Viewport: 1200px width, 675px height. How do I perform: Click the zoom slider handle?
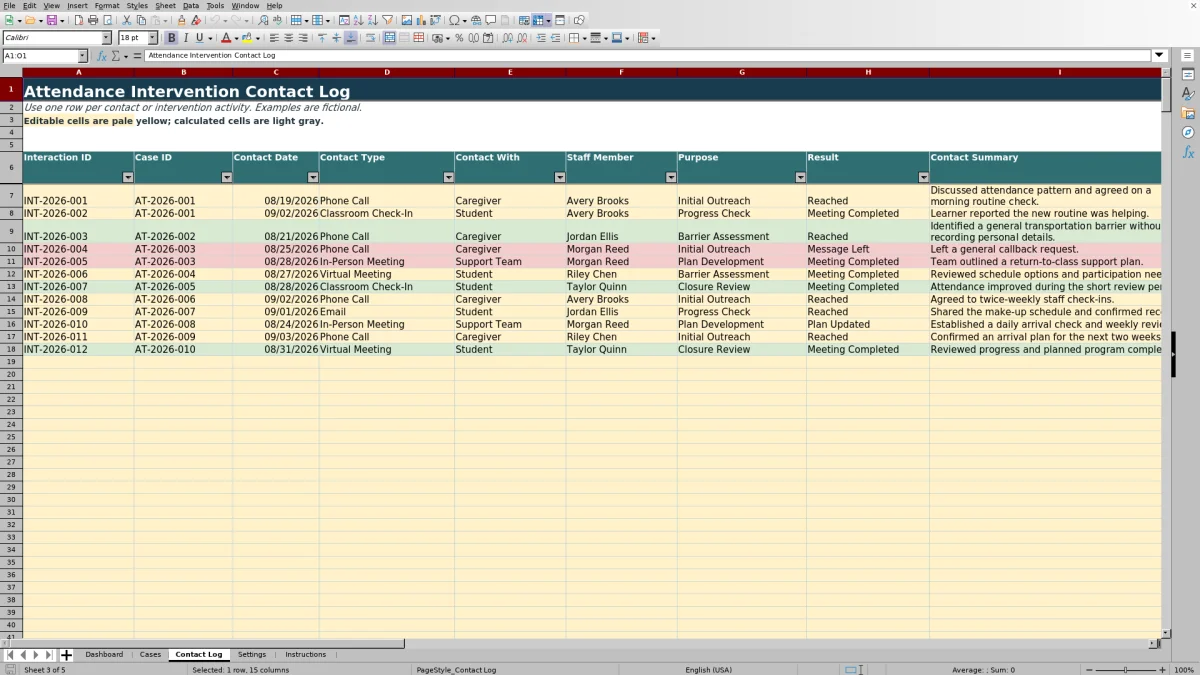pos(1125,670)
